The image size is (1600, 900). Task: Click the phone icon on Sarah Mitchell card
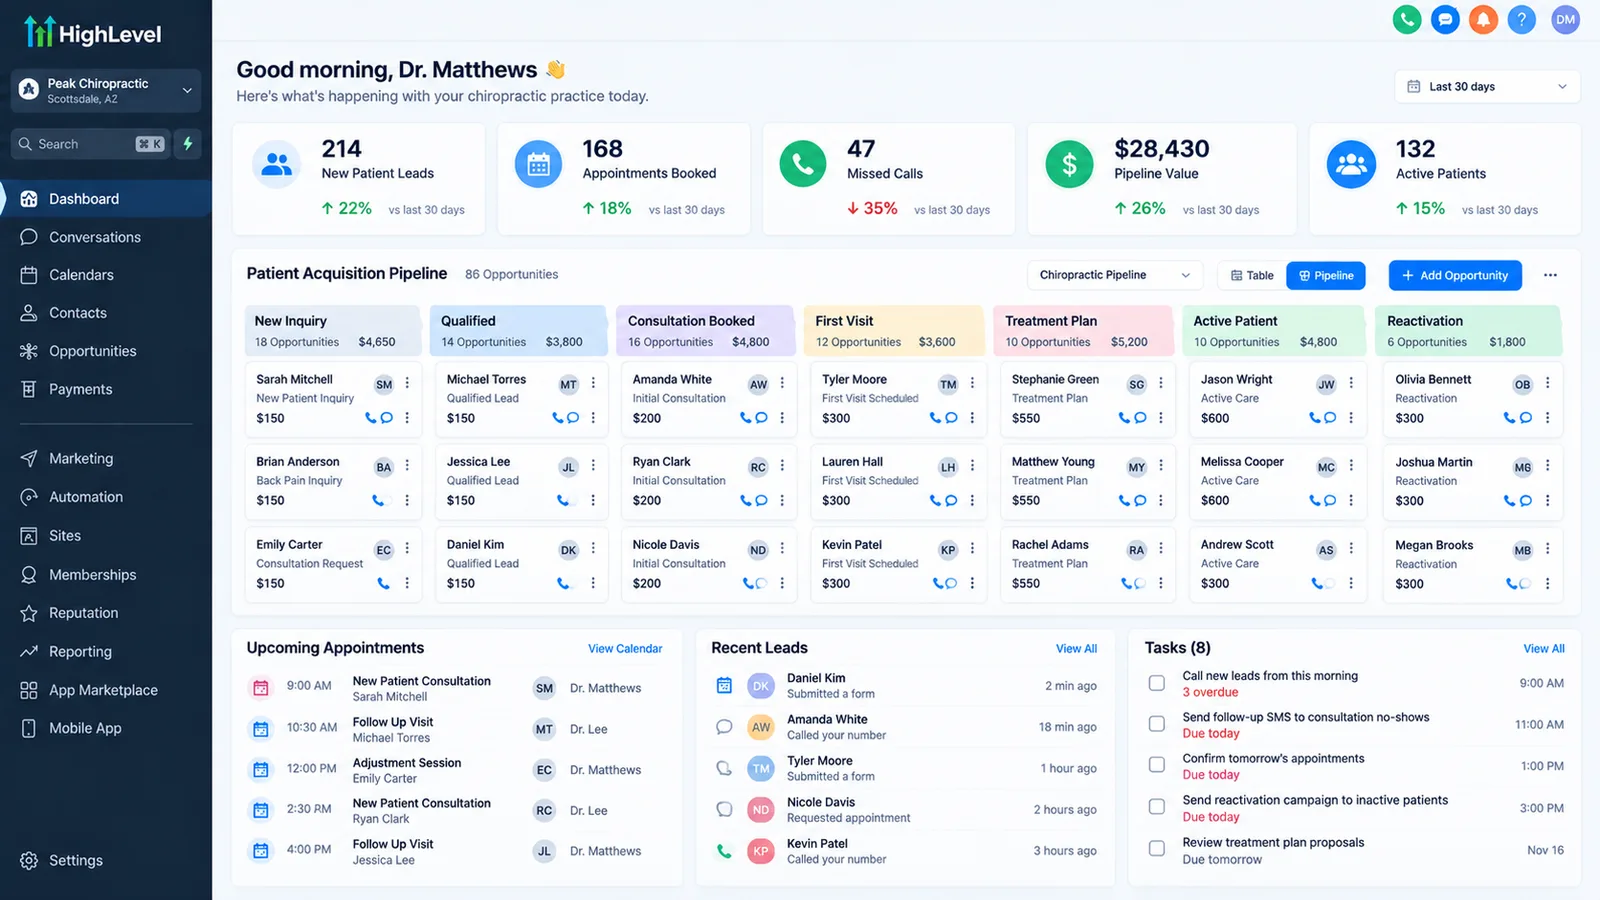pos(371,418)
